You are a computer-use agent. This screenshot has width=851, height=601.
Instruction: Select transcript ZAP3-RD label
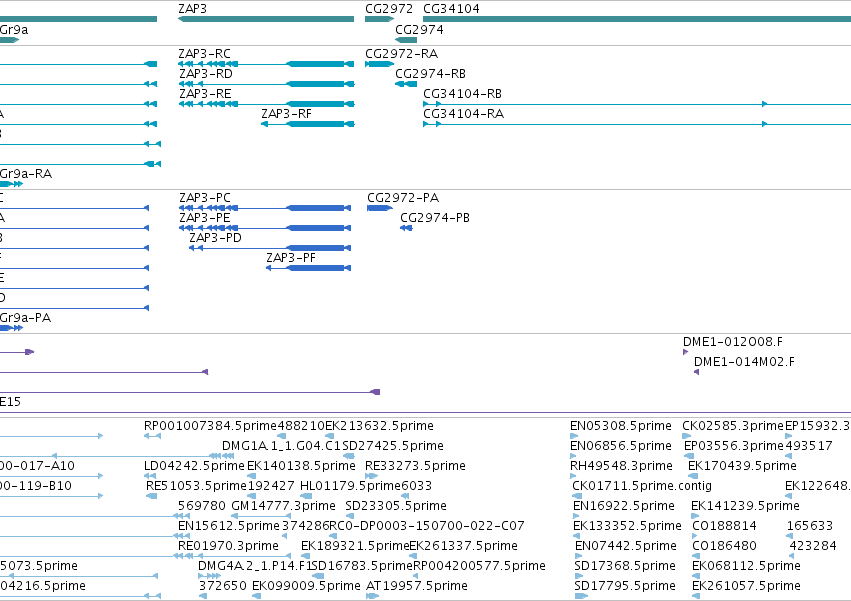(x=206, y=74)
